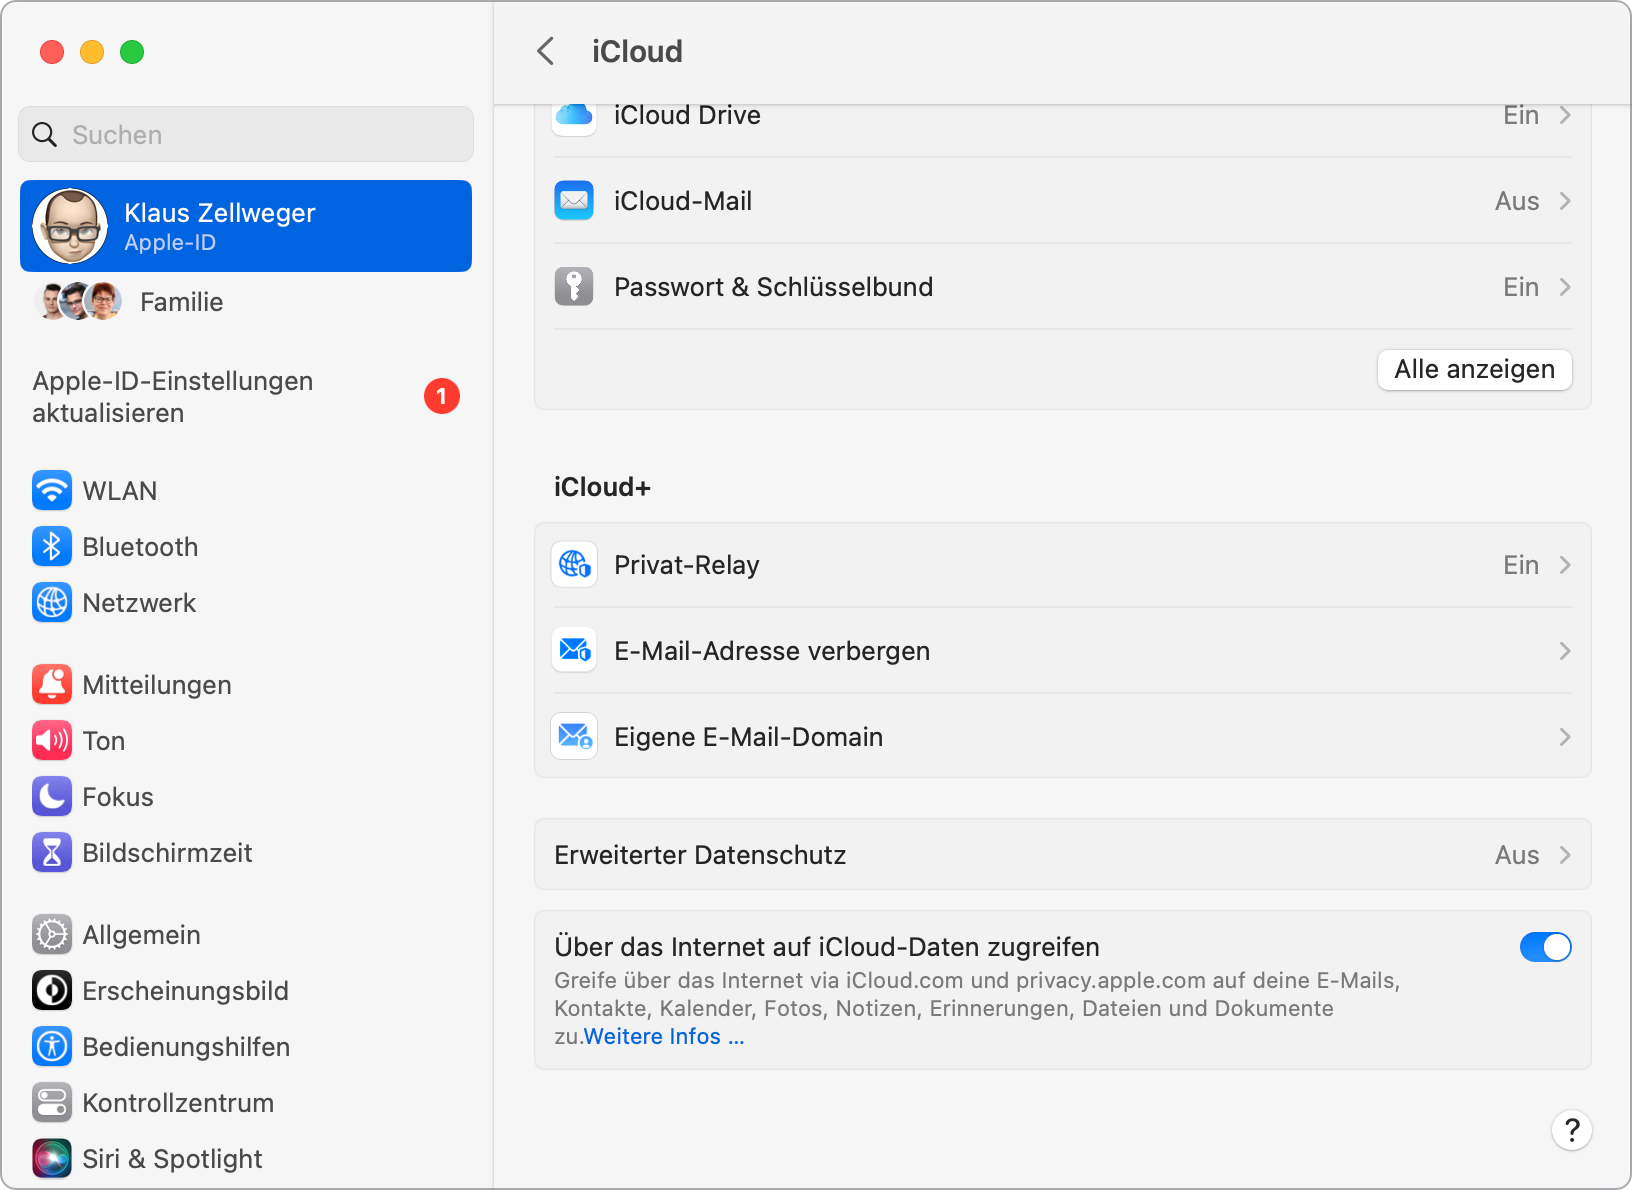The height and width of the screenshot is (1190, 1632).
Task: Select Erscheinungsbild label in sidebar
Action: pos(185,991)
